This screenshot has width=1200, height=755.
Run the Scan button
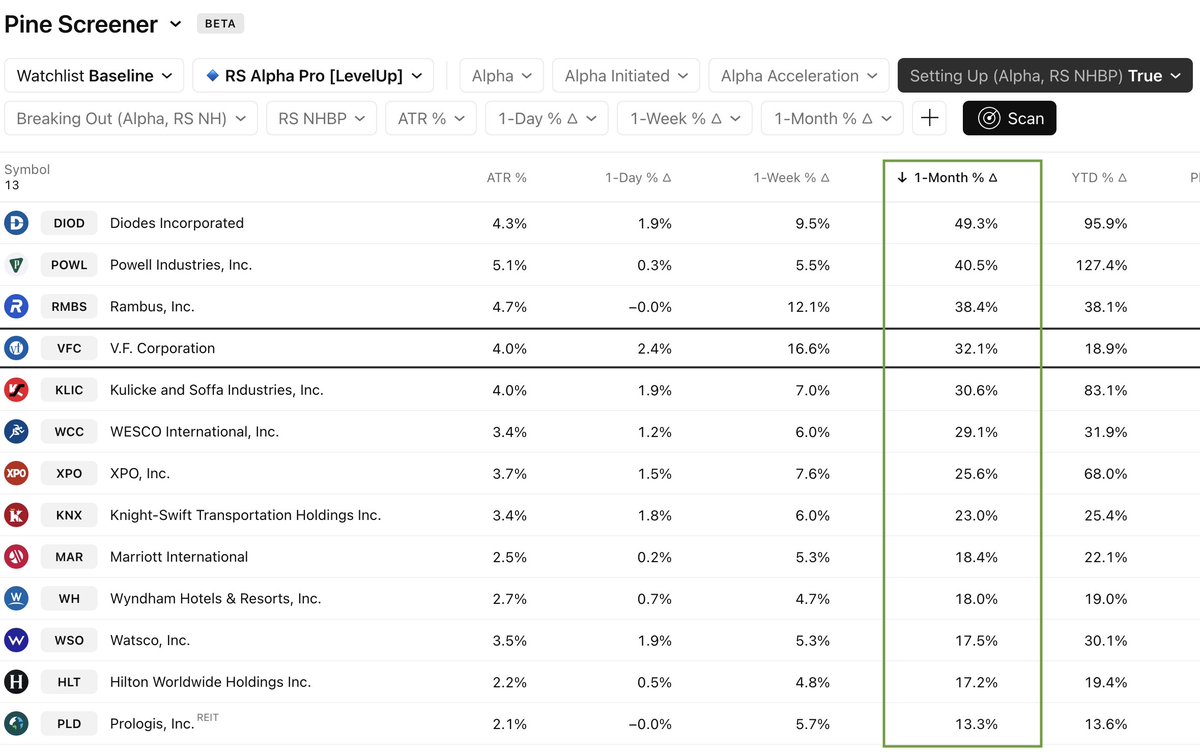1009,118
